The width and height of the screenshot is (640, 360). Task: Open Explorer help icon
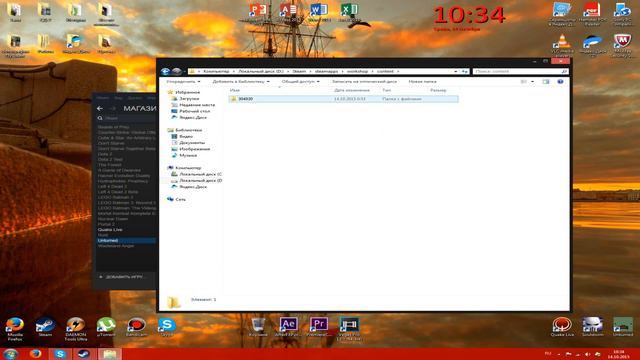pos(560,82)
